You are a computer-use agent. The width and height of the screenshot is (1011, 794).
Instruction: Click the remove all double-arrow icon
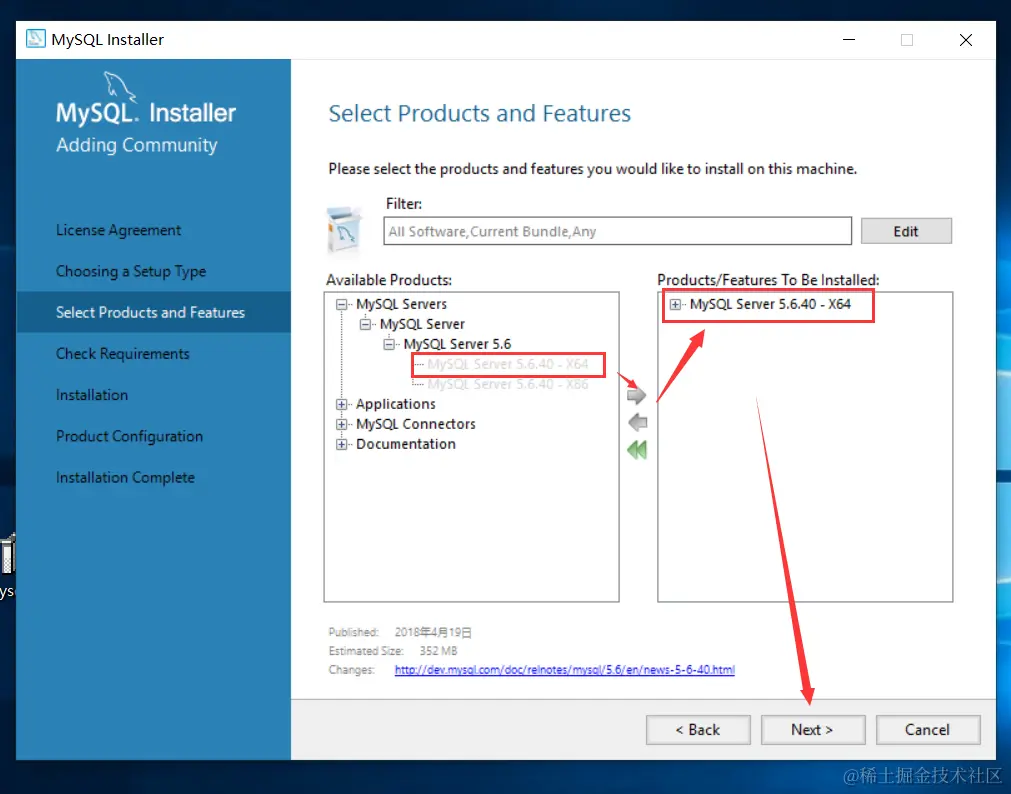tap(637, 450)
